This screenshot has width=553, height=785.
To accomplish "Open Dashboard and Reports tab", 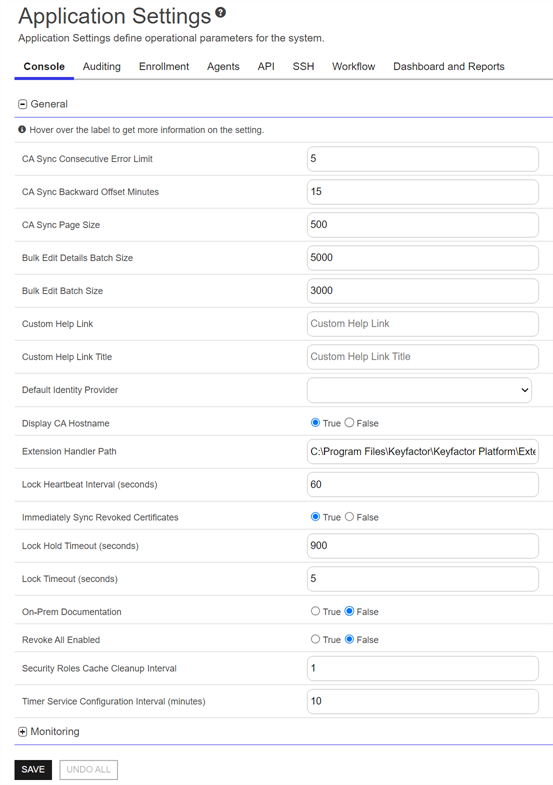I will coord(449,67).
